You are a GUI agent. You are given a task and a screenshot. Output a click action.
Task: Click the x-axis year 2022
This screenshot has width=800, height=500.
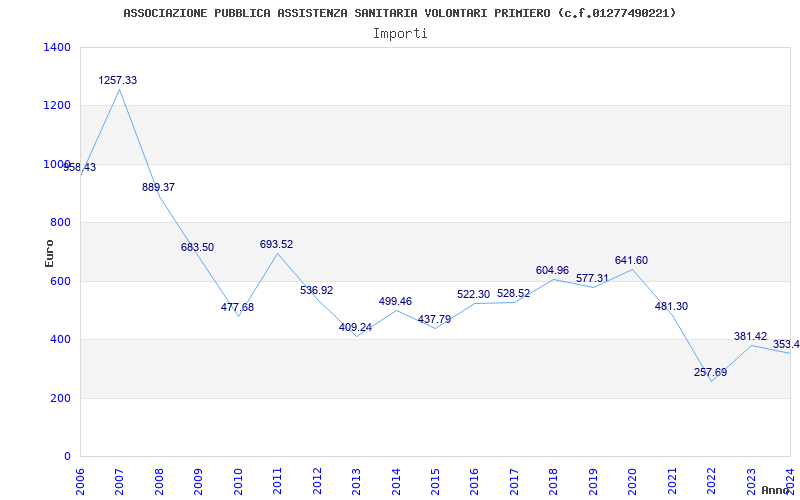point(711,481)
